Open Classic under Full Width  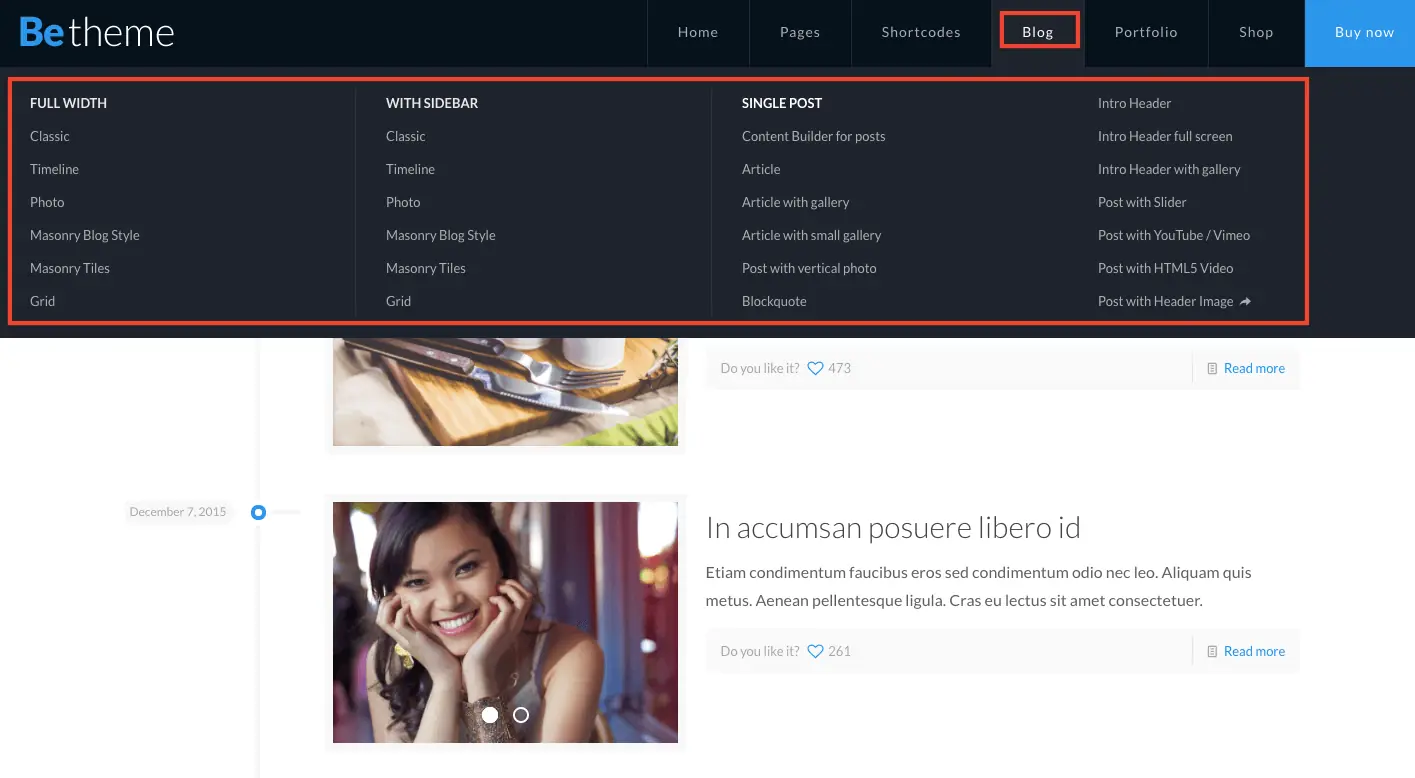50,136
